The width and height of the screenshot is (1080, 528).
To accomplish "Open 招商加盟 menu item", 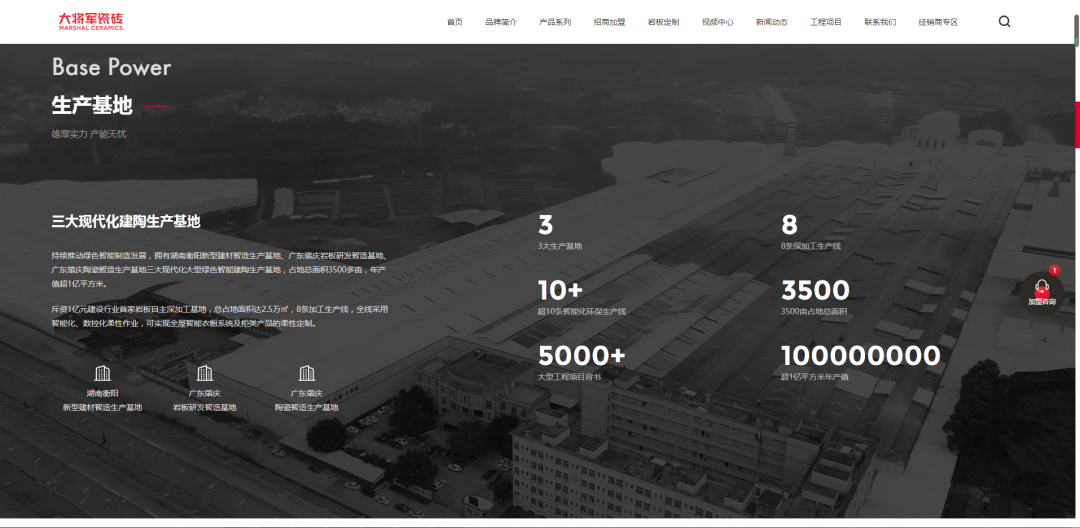I will click(609, 22).
